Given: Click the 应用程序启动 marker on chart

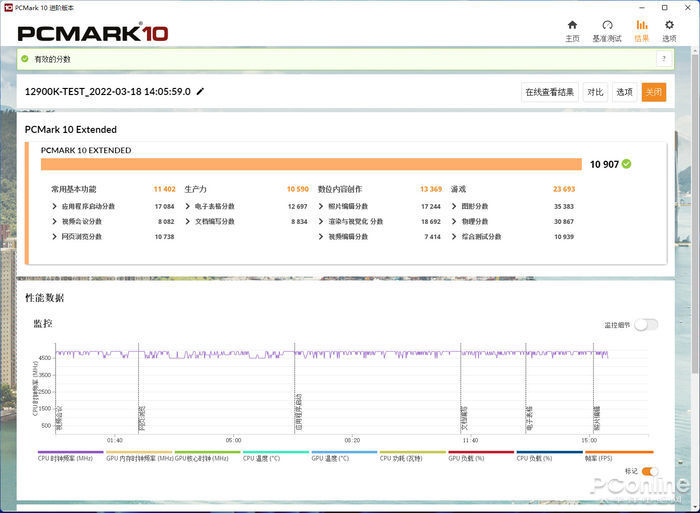Looking at the screenshot, I should [298, 410].
